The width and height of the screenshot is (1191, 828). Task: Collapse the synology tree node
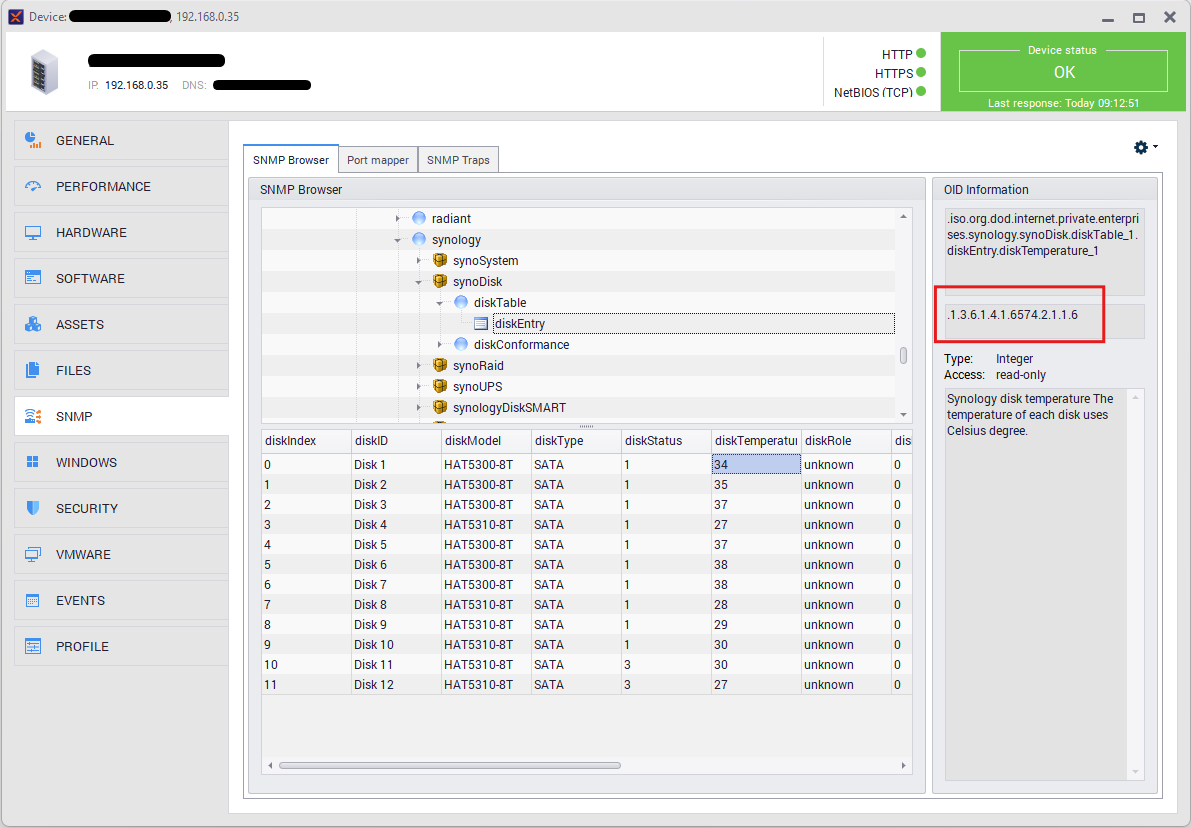pos(398,240)
